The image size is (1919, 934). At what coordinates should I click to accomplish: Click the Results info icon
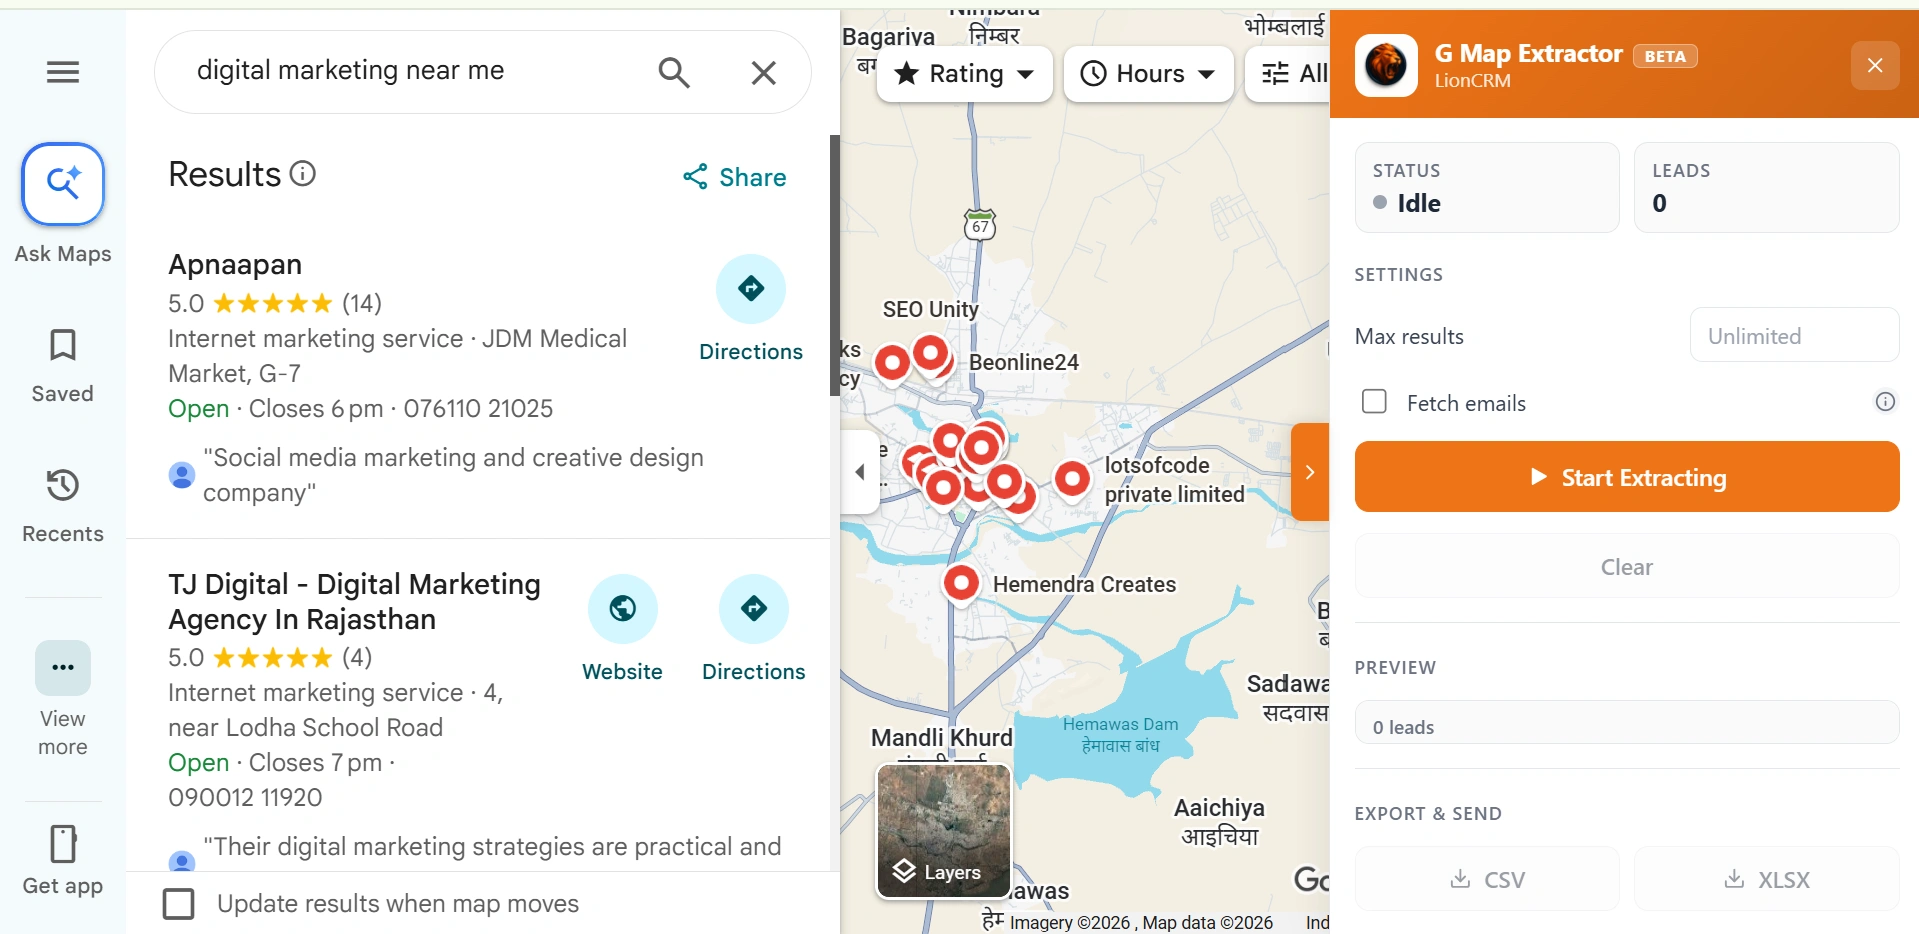(303, 174)
